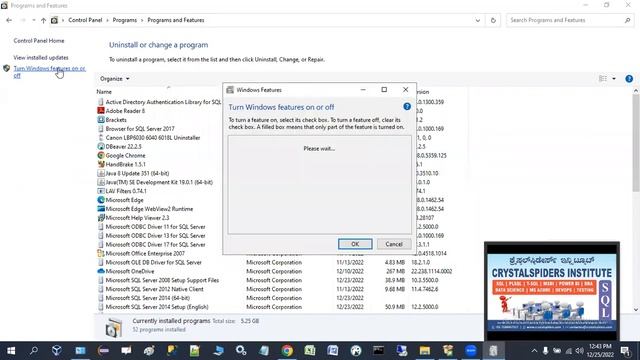Change view layout icon in toolbar
The width and height of the screenshot is (640, 360).
pos(603,79)
